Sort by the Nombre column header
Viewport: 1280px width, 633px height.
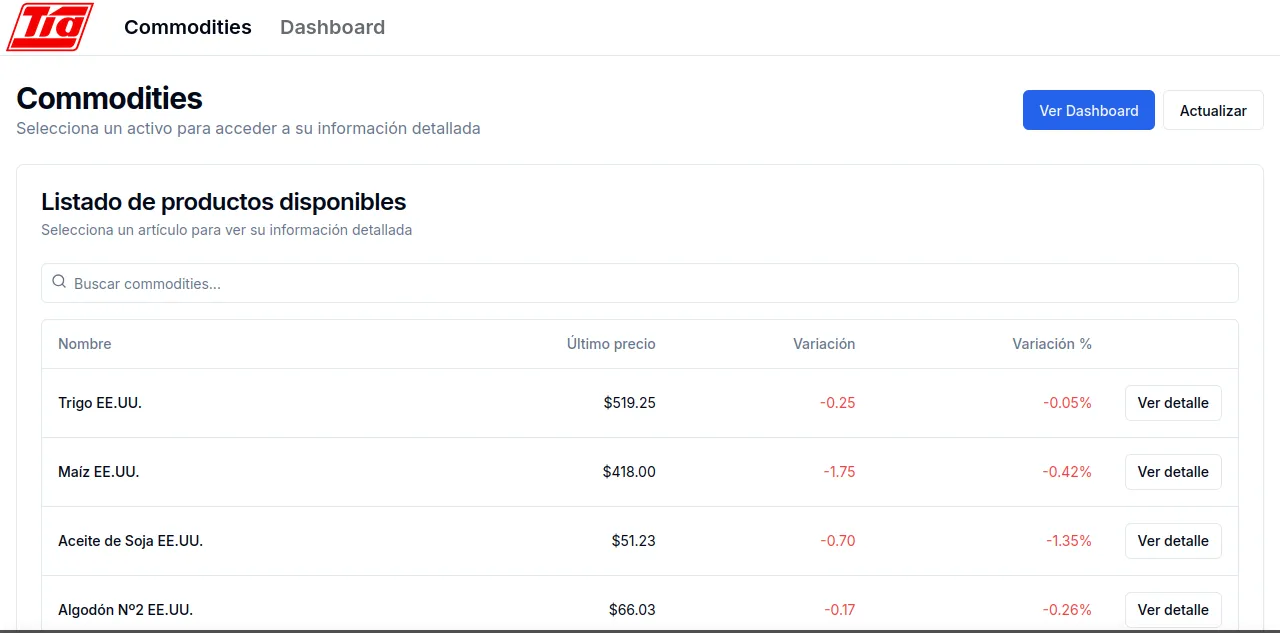[84, 343]
